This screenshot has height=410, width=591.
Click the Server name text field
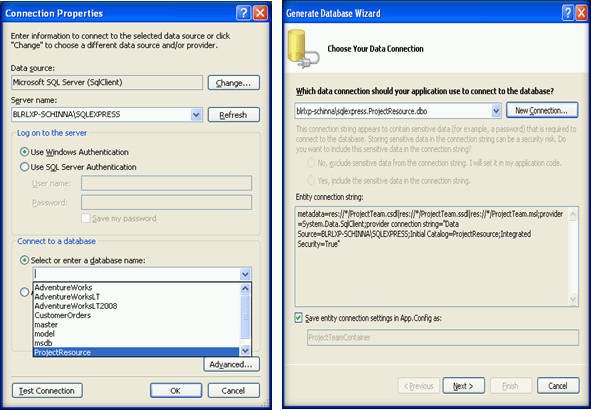pyautogui.click(x=101, y=115)
